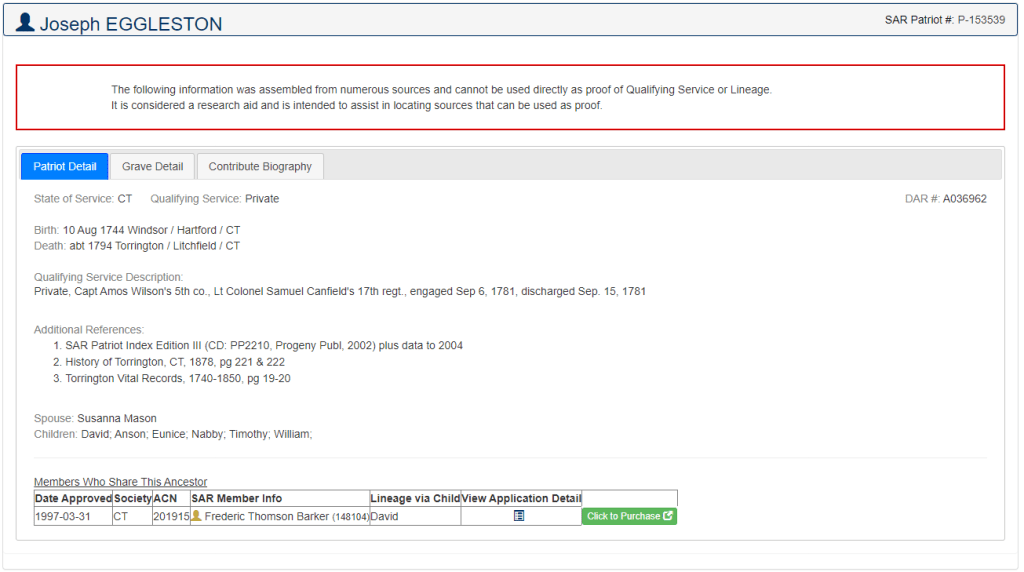Click the Lineage via Child column header
The height and width of the screenshot is (572, 1024).
point(414,498)
